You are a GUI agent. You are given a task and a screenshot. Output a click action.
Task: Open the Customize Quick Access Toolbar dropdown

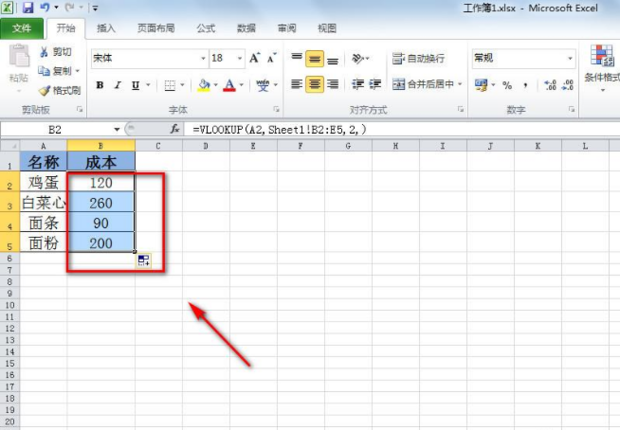pyautogui.click(x=95, y=8)
